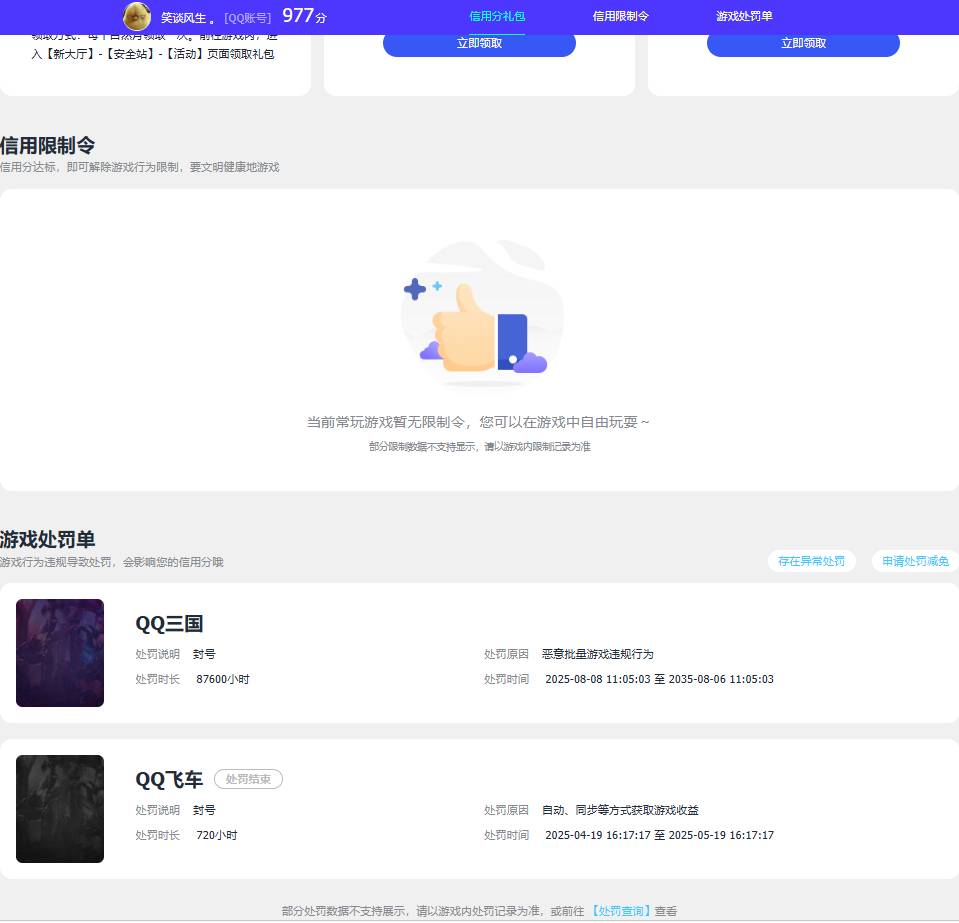Click the [QQ账号] label next to username
Screen dimensions: 959x923
pyautogui.click(x=246, y=17)
